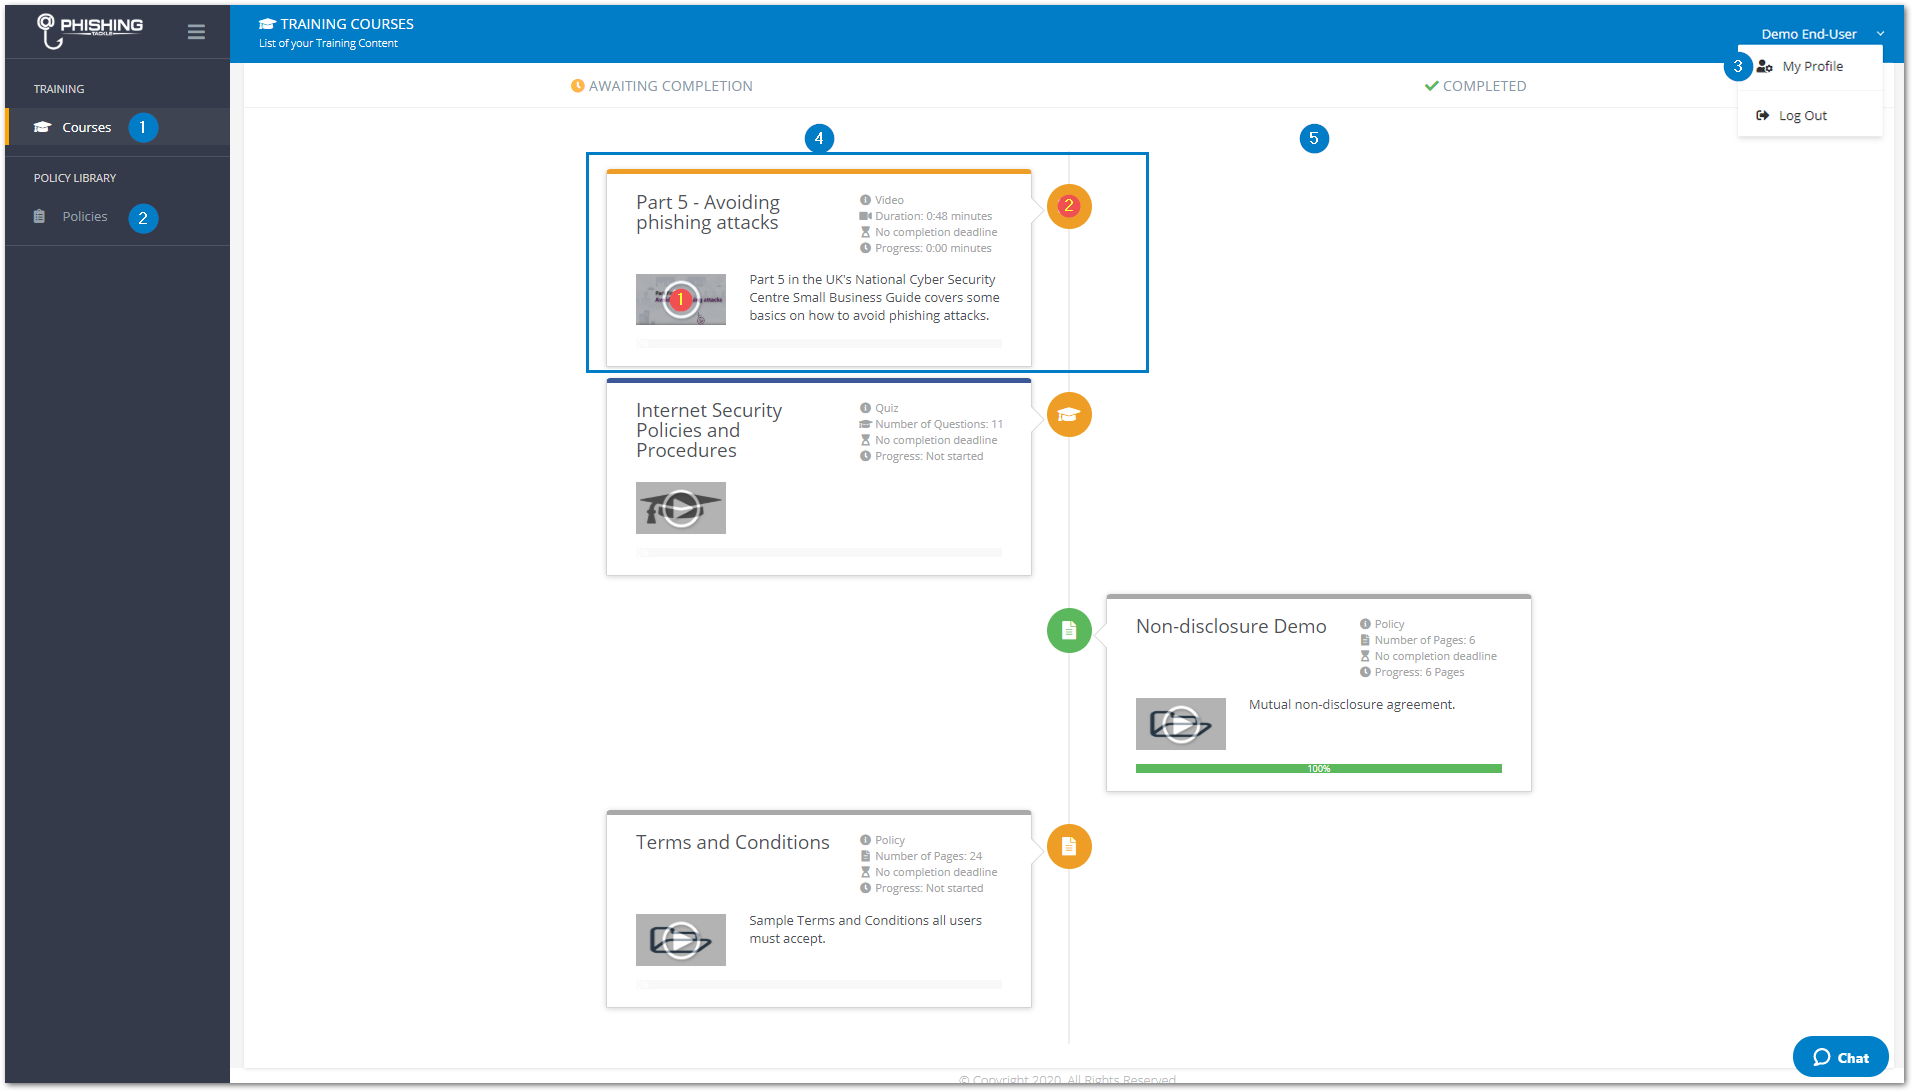Click orange document icon for Terms and Conditions
The height and width of the screenshot is (1092, 1913).
1069,846
